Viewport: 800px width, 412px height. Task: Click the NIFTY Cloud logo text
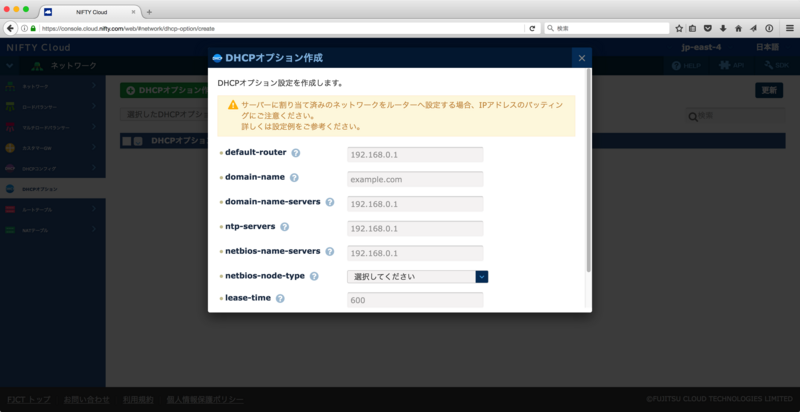(x=38, y=47)
